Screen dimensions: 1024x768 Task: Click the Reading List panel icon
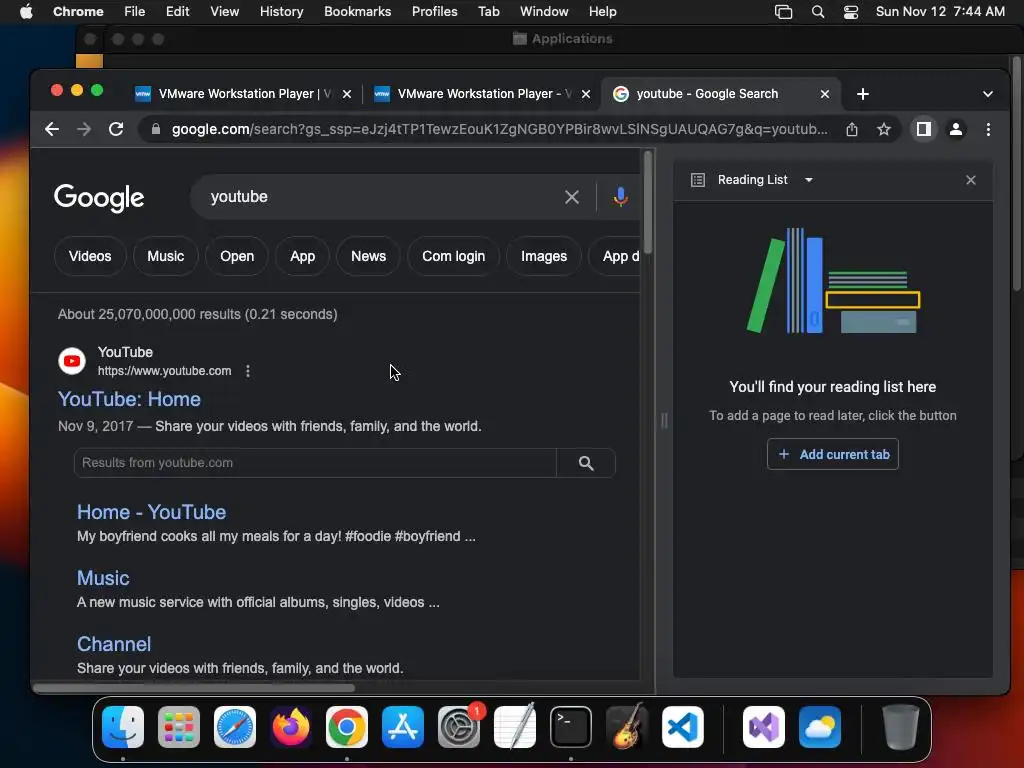point(697,180)
